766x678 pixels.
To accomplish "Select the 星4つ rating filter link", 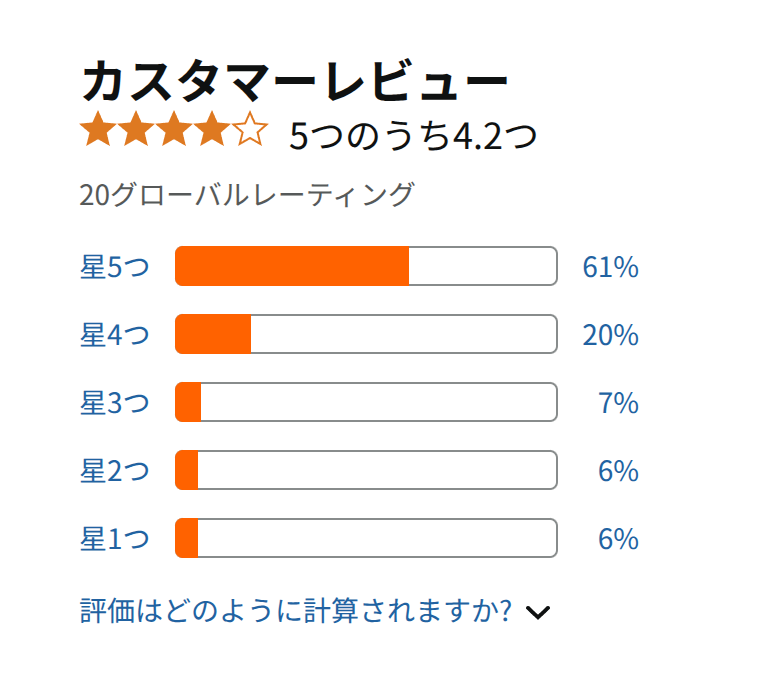I will point(115,335).
